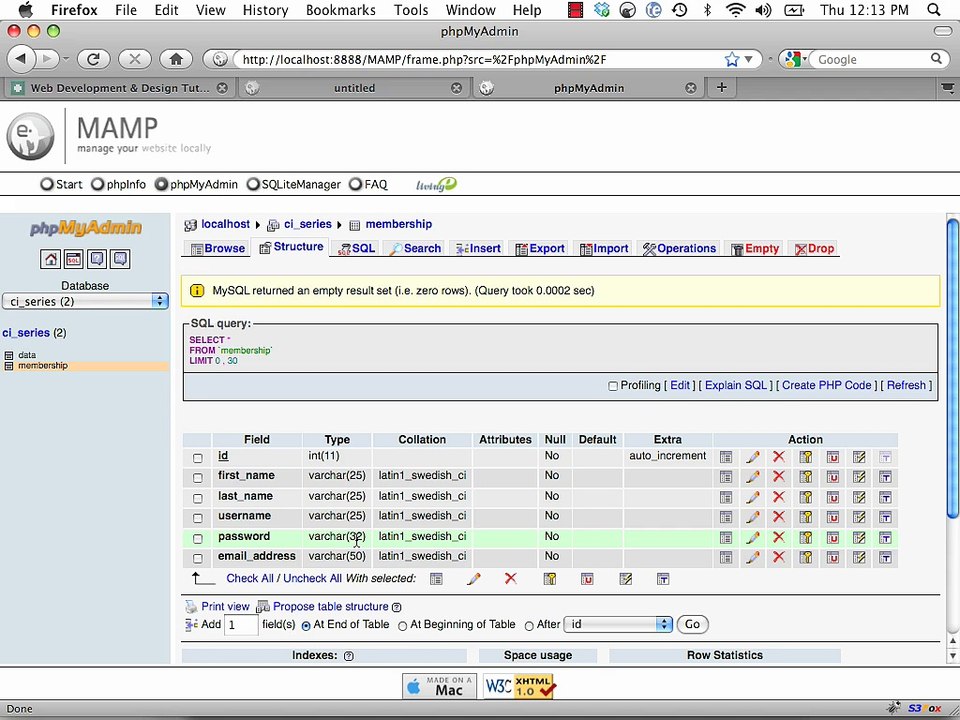The width and height of the screenshot is (960, 720).
Task: Open the Print view link
Action: point(225,606)
